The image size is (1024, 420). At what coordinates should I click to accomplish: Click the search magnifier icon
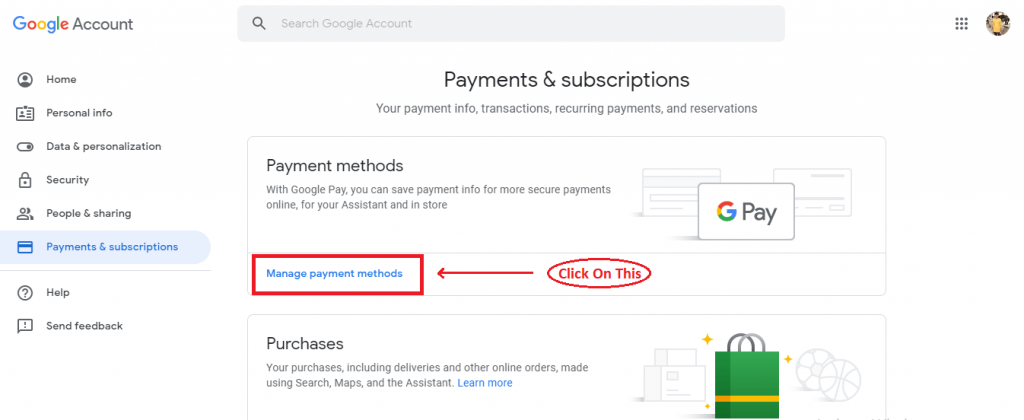point(259,24)
